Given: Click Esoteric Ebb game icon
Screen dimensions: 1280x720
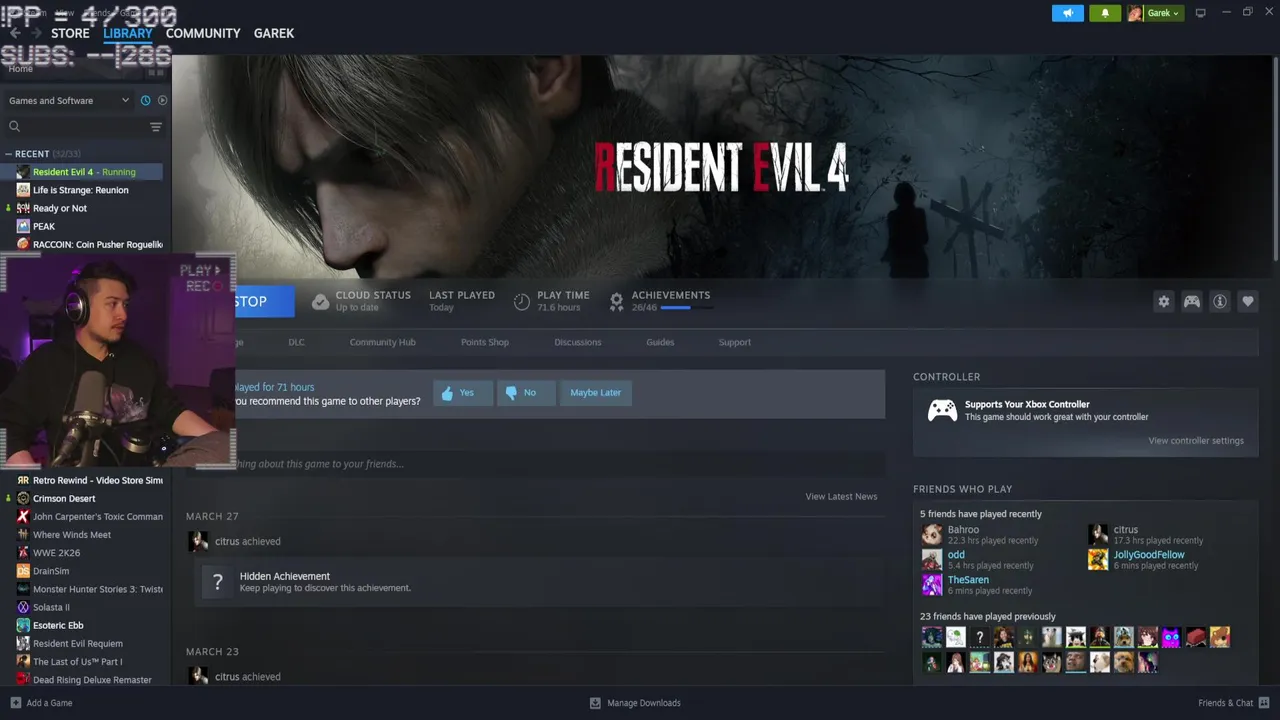Looking at the screenshot, I should [x=23, y=625].
